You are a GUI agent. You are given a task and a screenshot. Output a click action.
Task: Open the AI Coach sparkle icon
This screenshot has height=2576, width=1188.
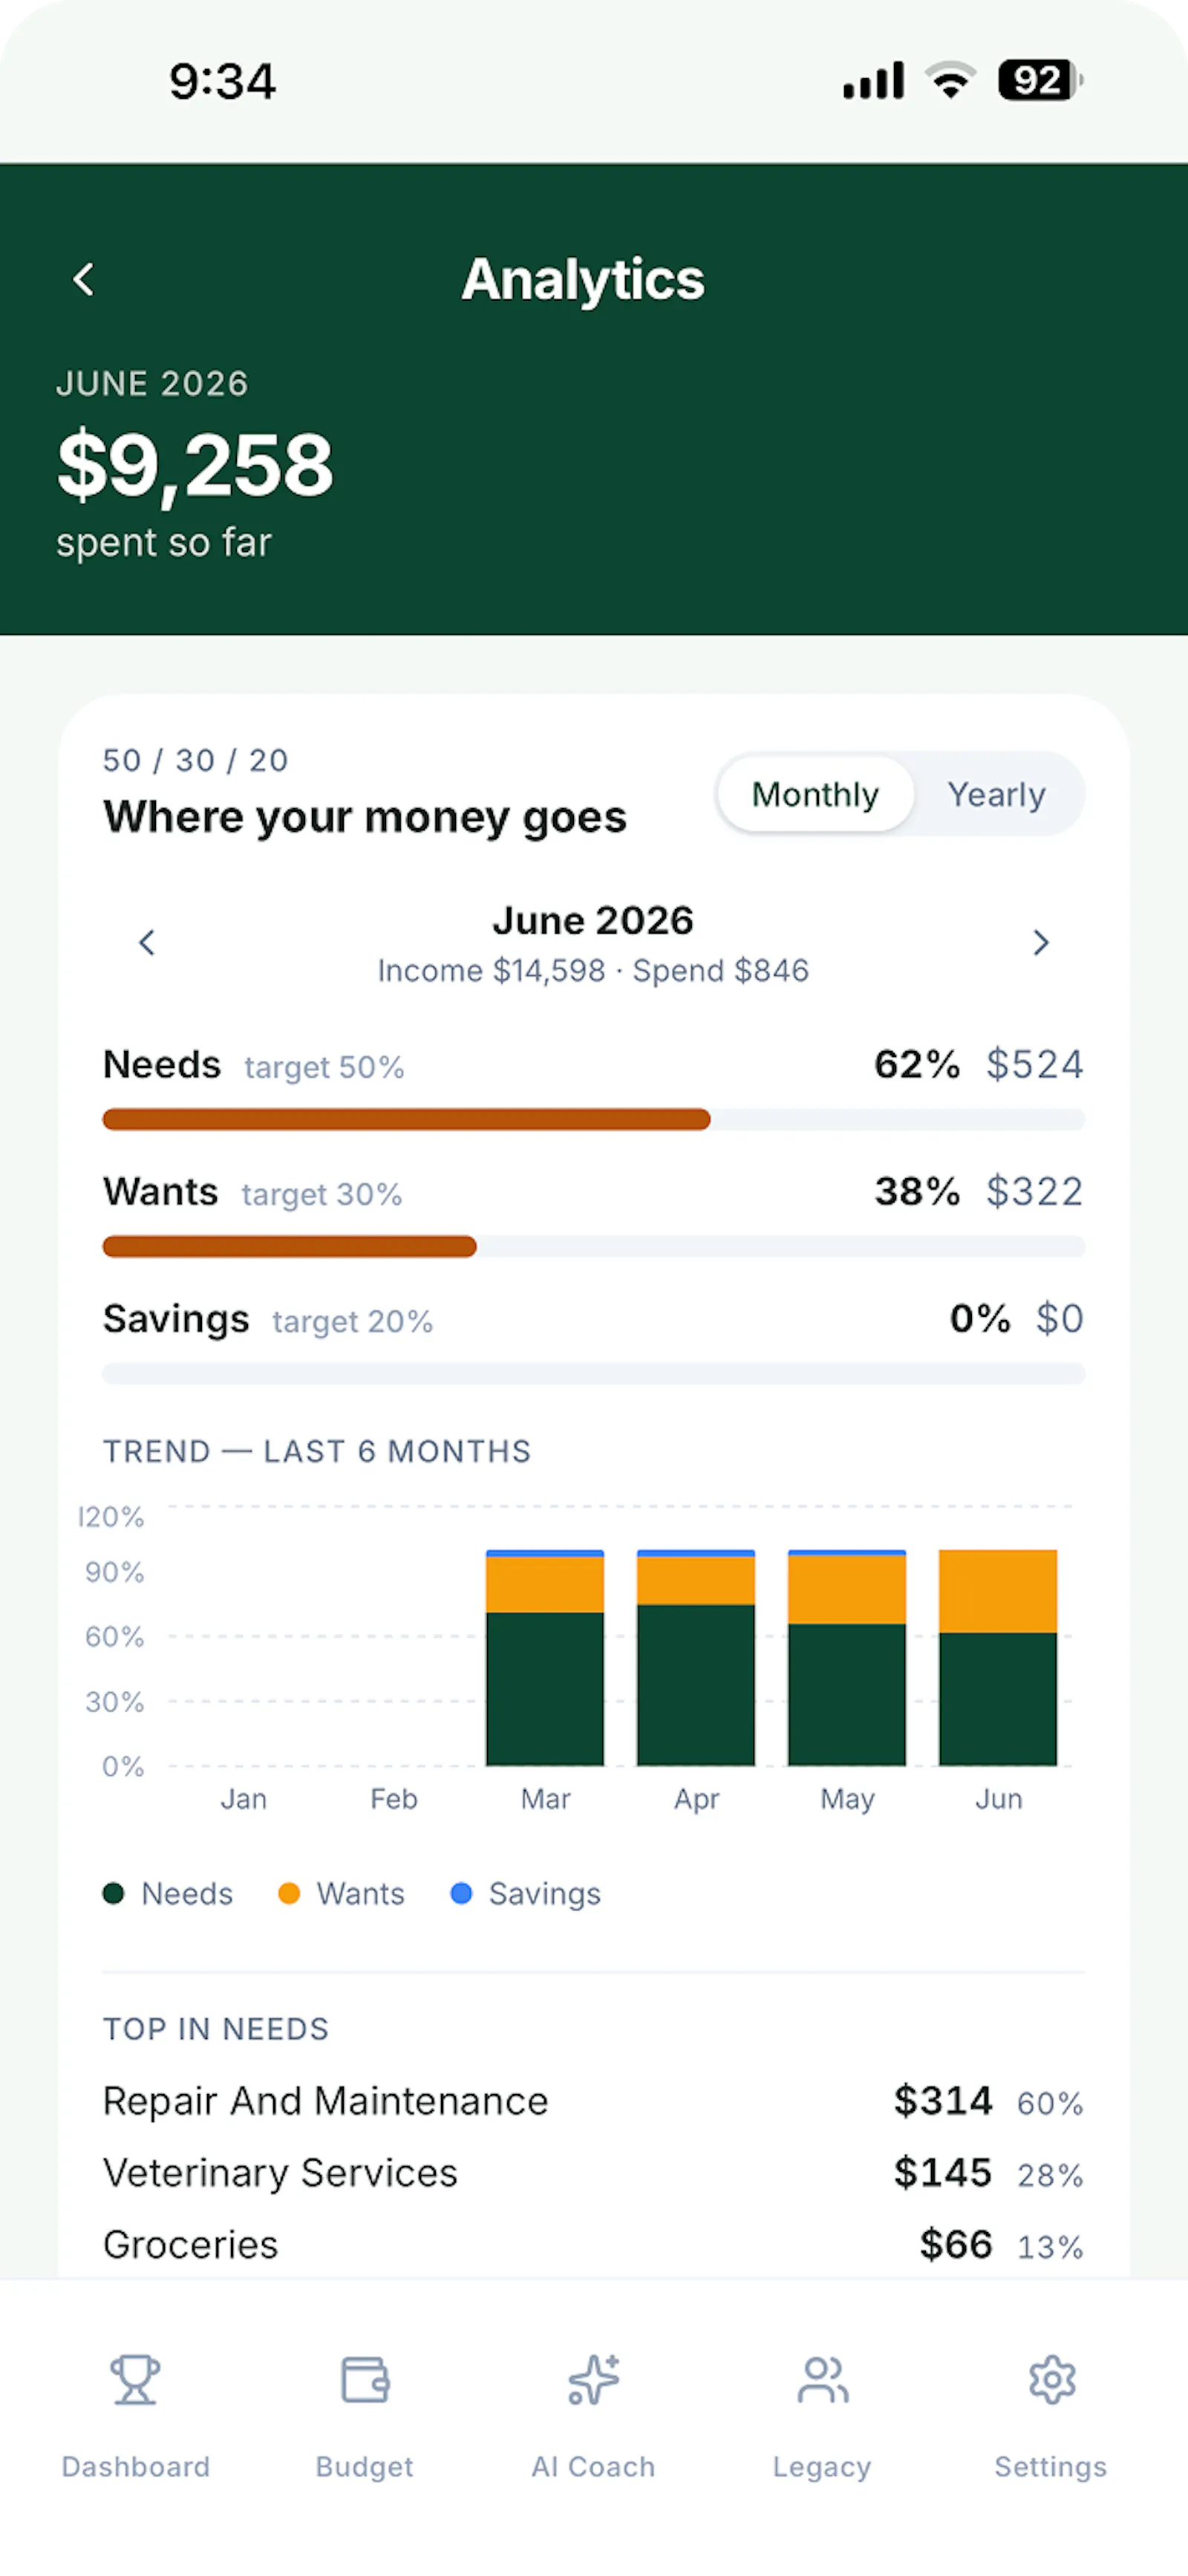(593, 2380)
